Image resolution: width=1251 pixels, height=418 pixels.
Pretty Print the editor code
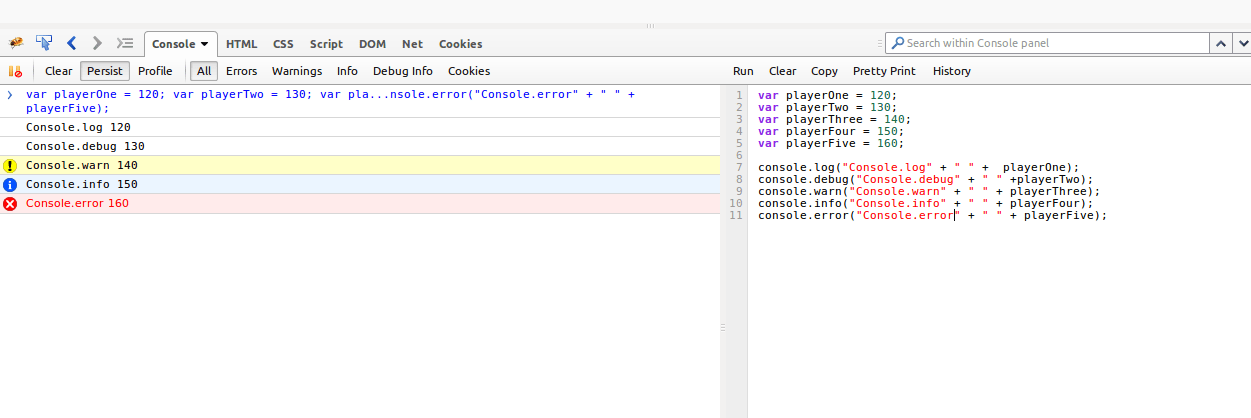[884, 71]
